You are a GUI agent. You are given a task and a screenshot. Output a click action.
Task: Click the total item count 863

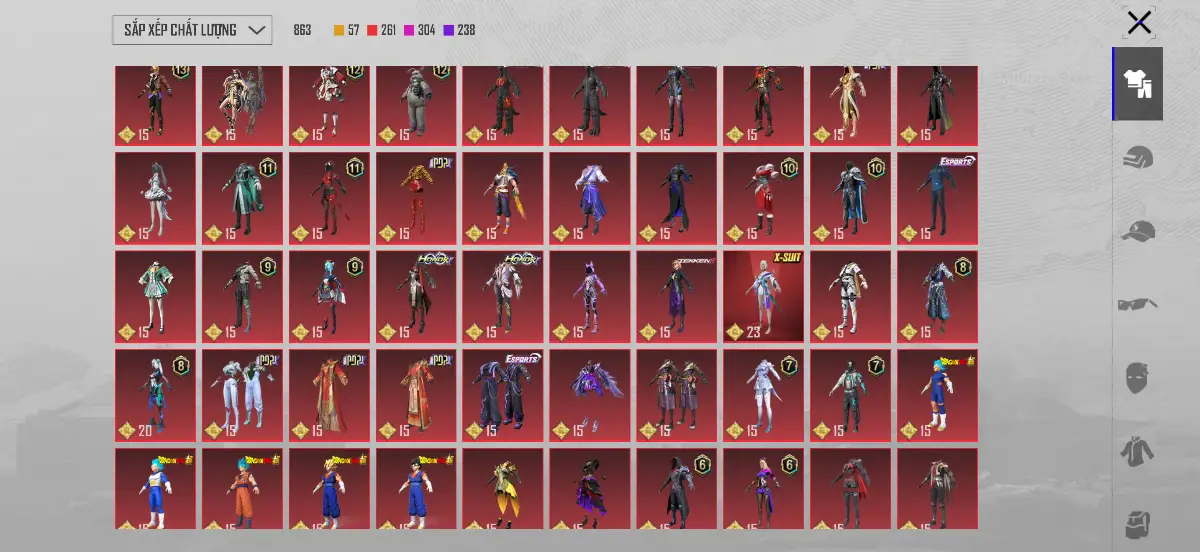[x=302, y=30]
